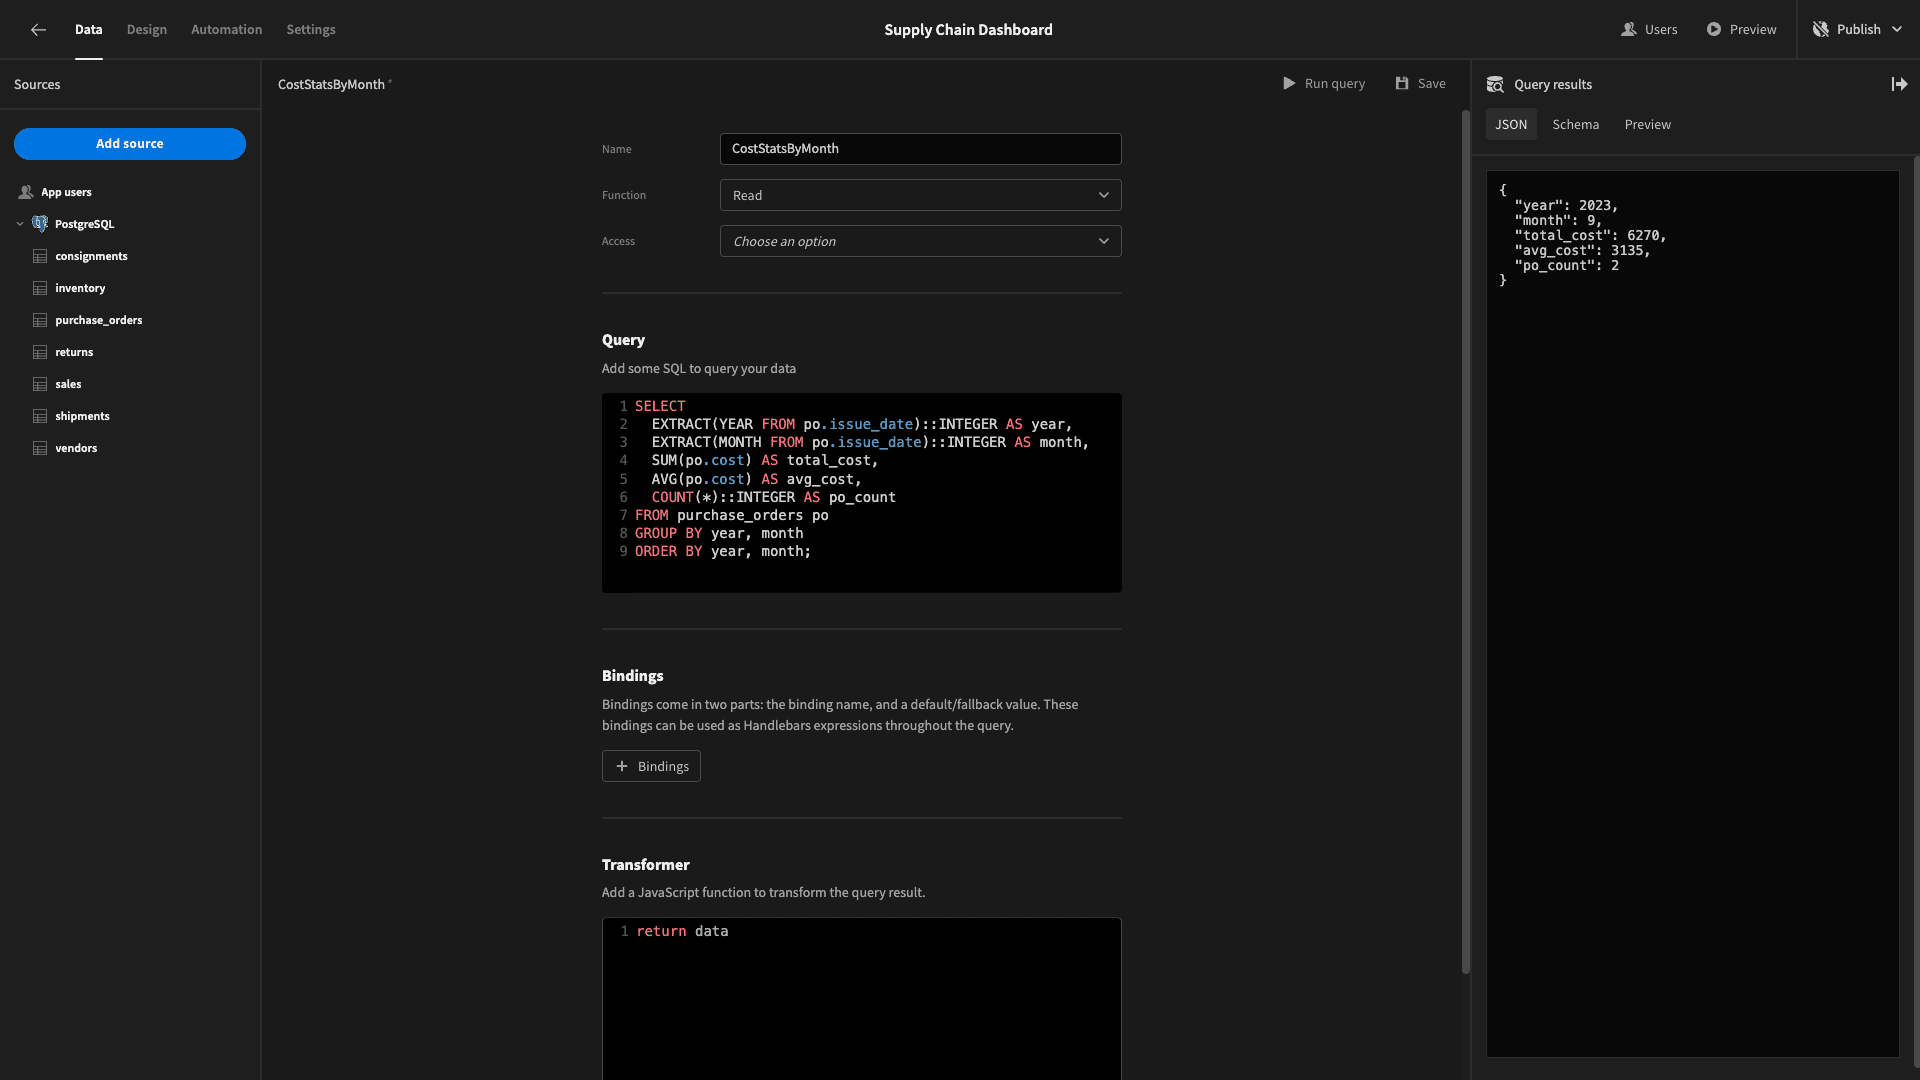1920x1080 pixels.
Task: Click the Users label in header
Action: (1661, 30)
